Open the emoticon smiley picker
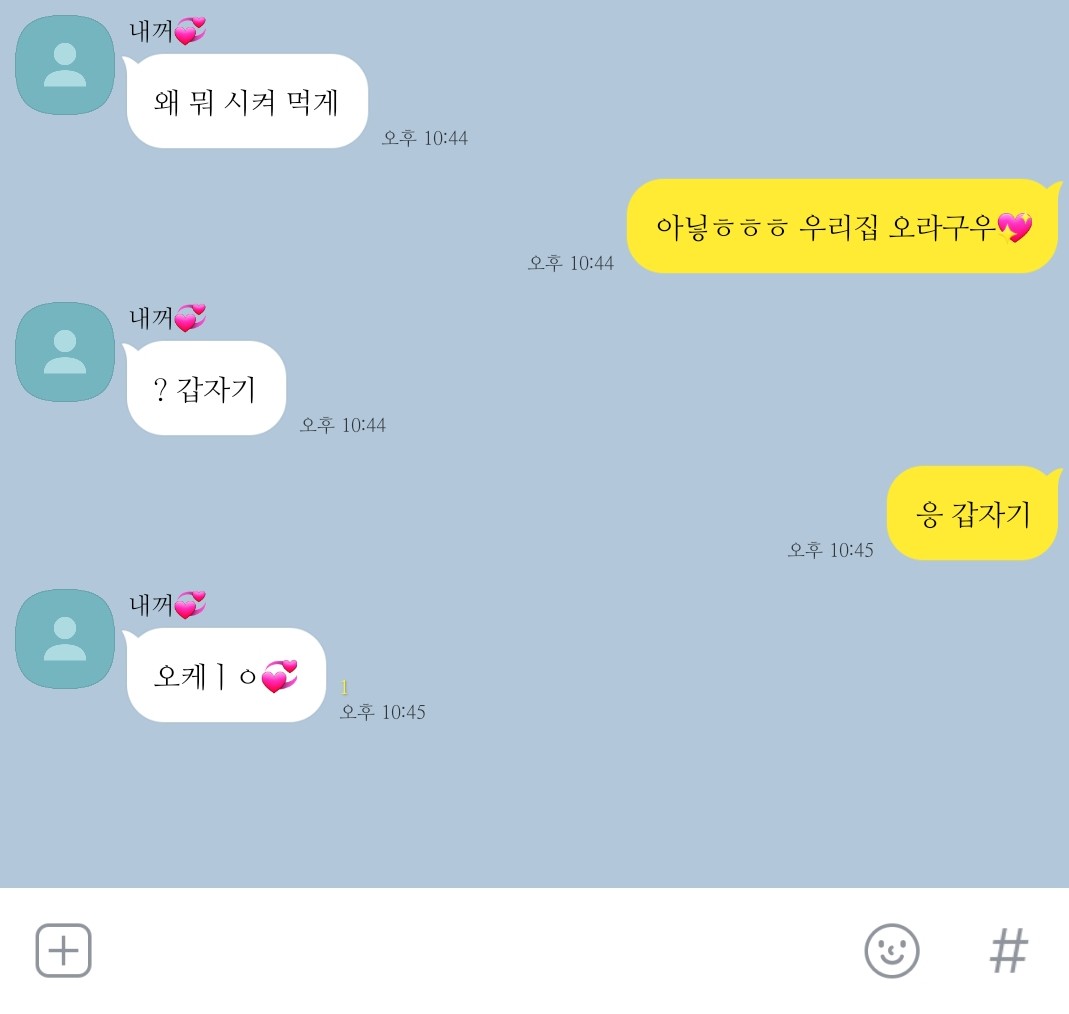This screenshot has width=1069, height=1014. pyautogui.click(x=892, y=951)
